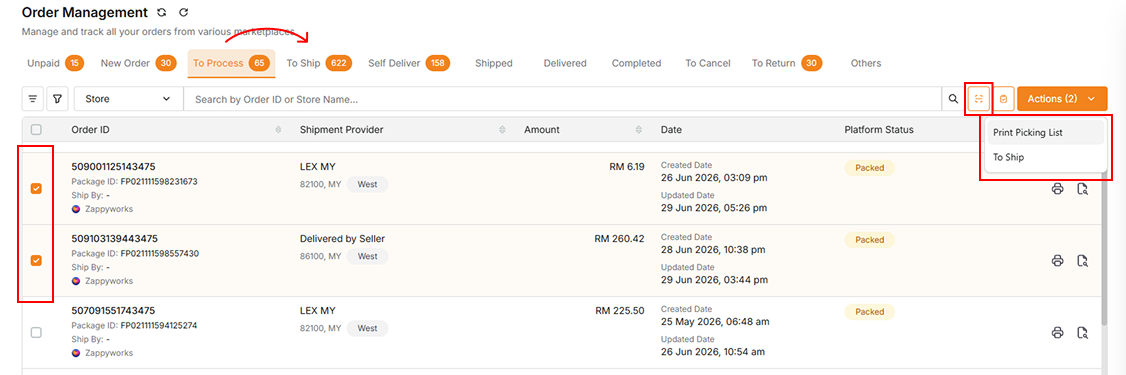
Task: Uncheck order 509001125143475 checkbox
Action: pyautogui.click(x=36, y=188)
